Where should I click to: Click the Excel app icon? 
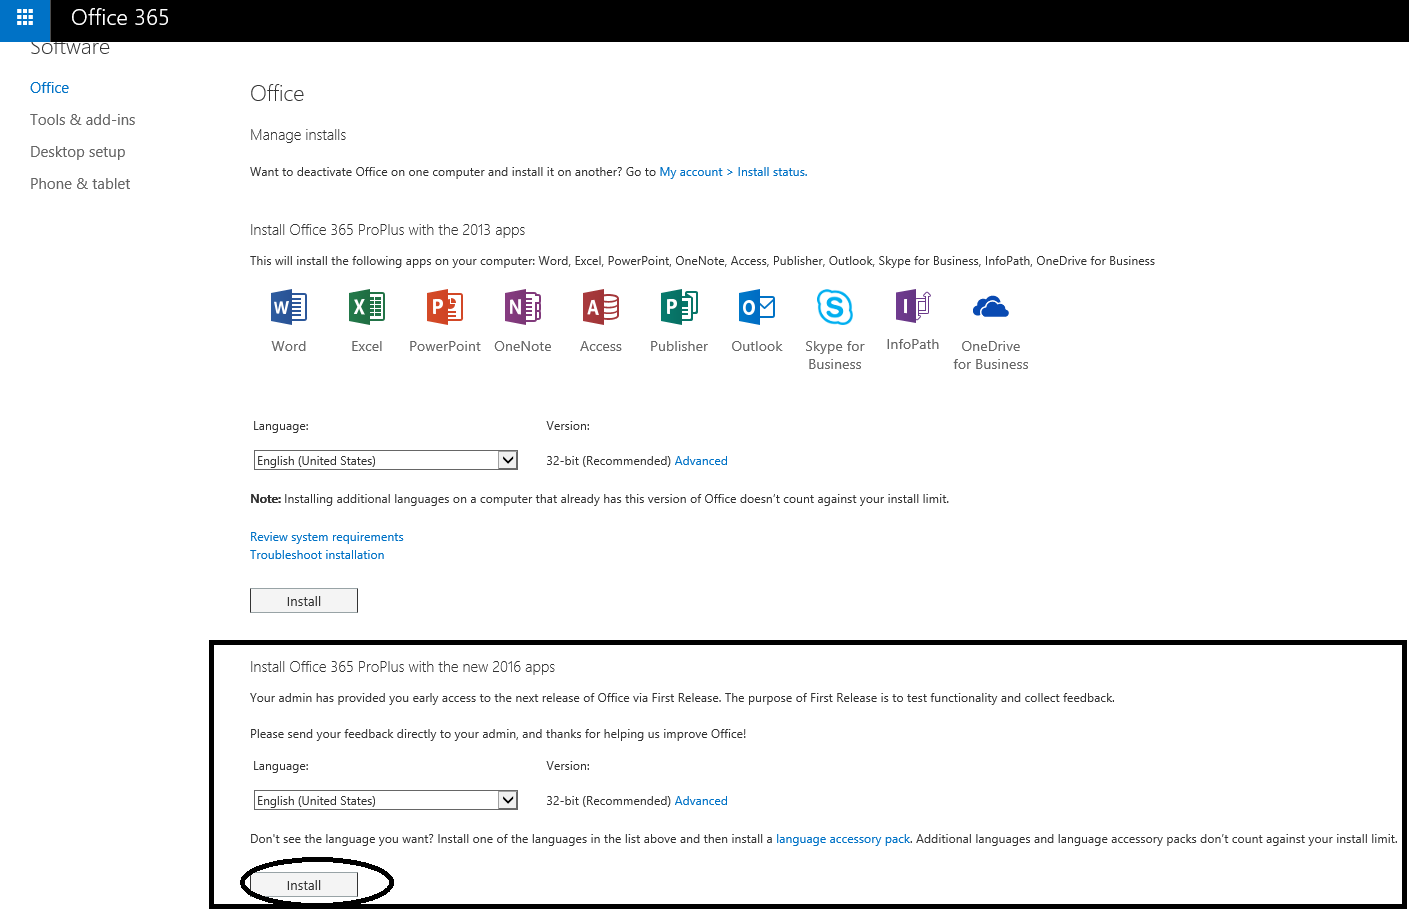coord(367,307)
